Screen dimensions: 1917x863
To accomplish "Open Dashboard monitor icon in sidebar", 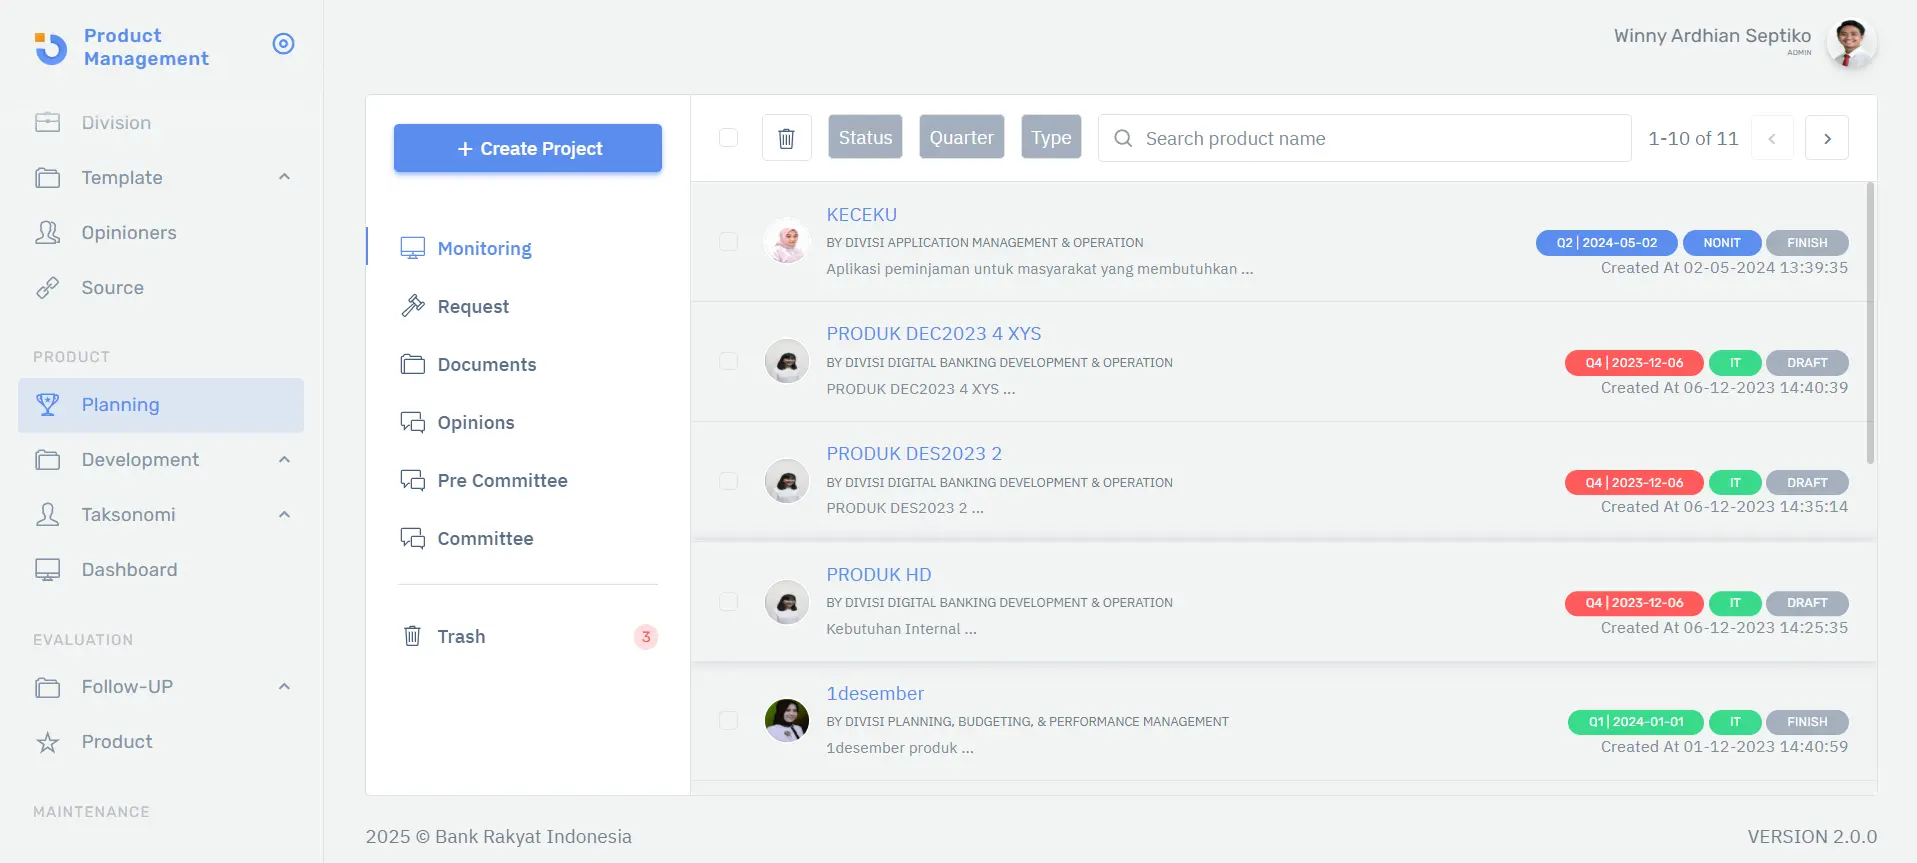I will (x=47, y=570).
